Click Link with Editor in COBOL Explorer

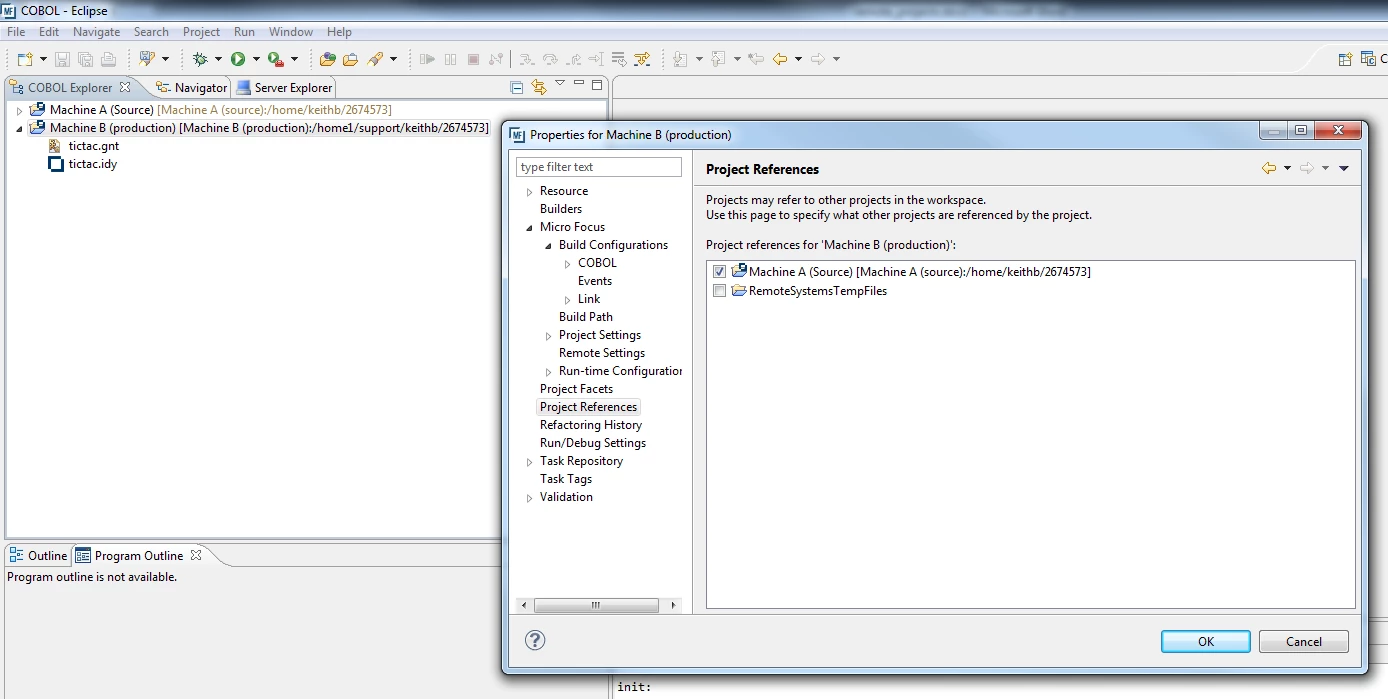click(x=539, y=87)
